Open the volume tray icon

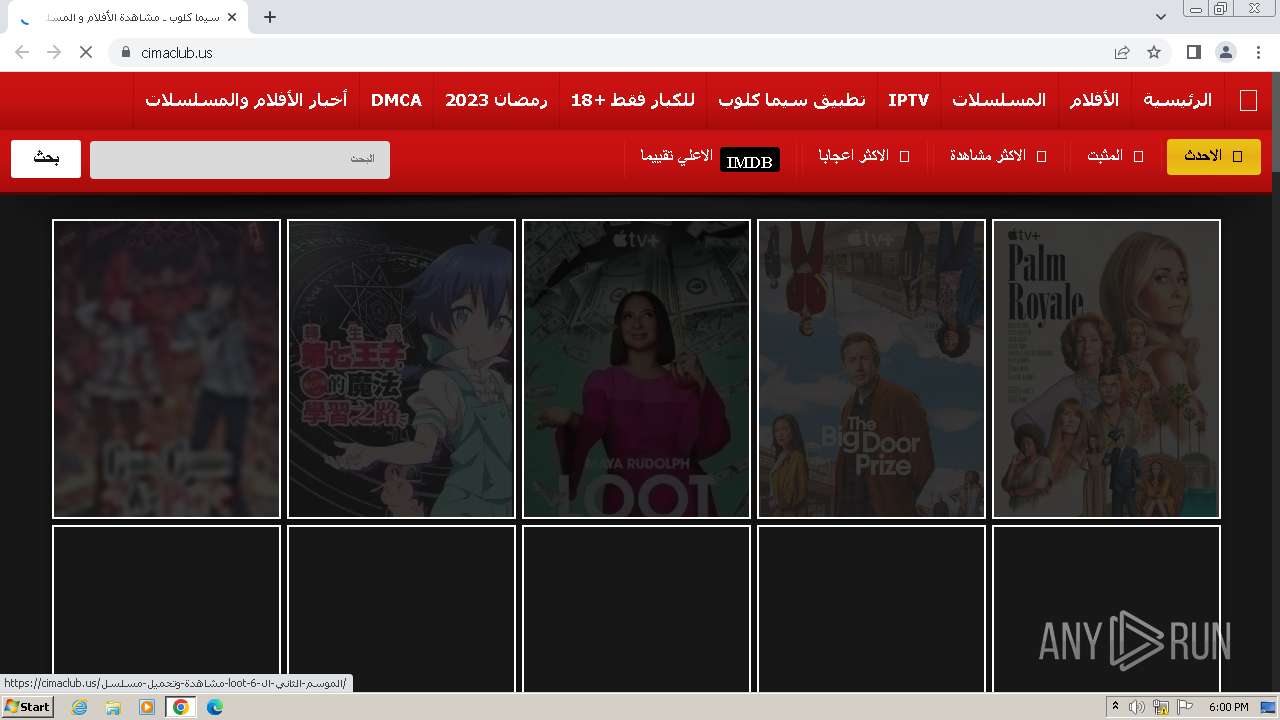[1137, 707]
